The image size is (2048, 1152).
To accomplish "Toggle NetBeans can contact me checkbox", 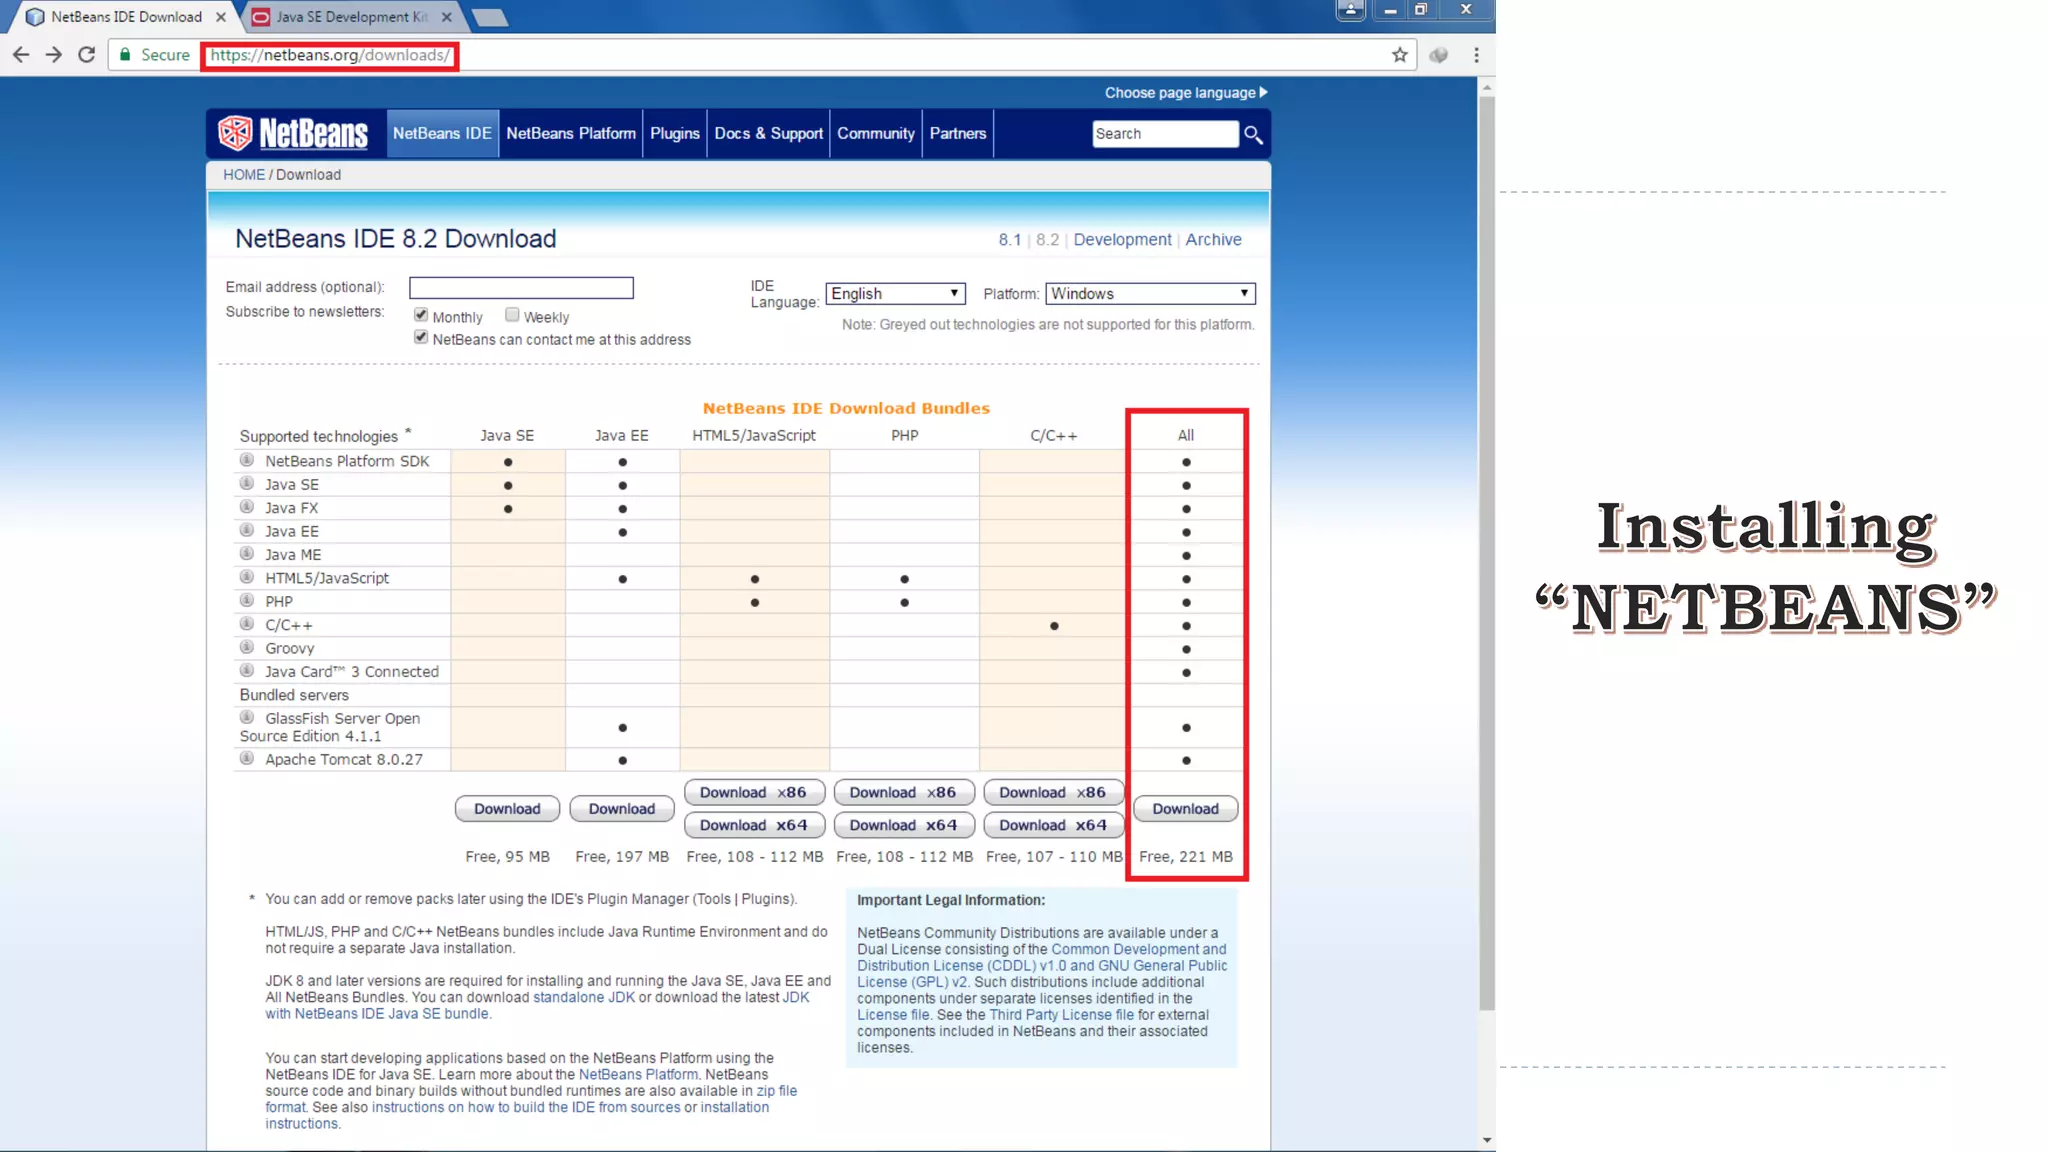I will [421, 338].
